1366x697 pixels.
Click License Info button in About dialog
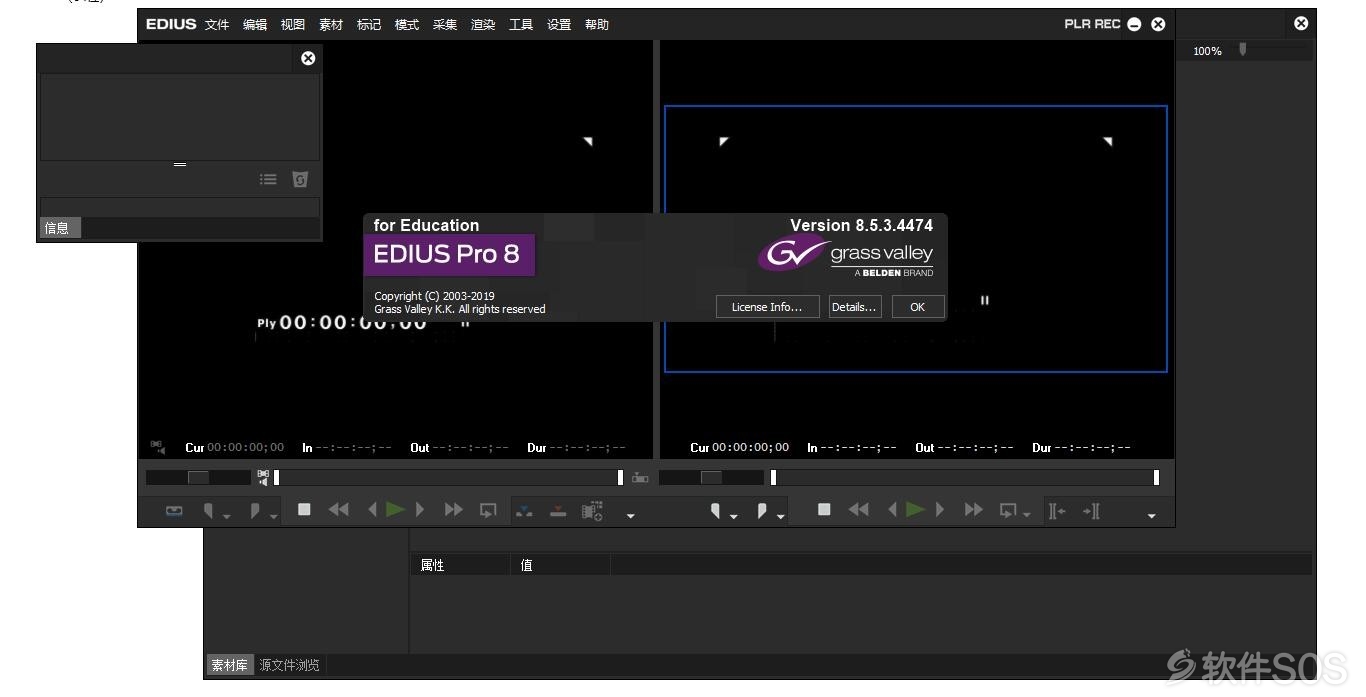coord(767,307)
